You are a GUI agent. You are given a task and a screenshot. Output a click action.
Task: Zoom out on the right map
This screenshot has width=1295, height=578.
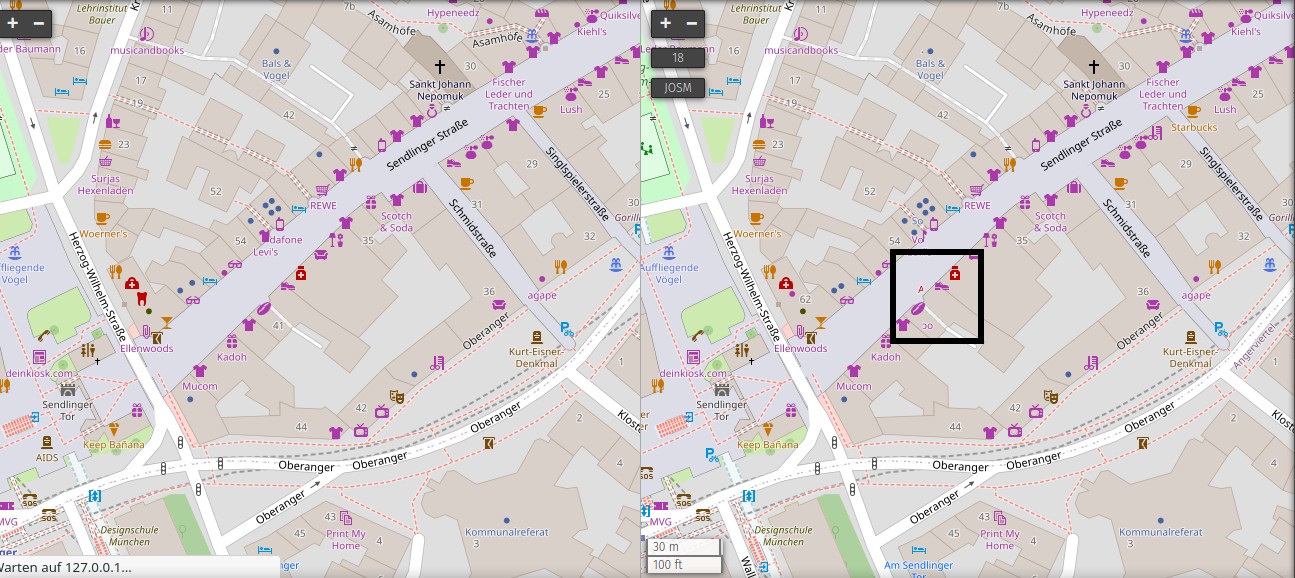692,22
